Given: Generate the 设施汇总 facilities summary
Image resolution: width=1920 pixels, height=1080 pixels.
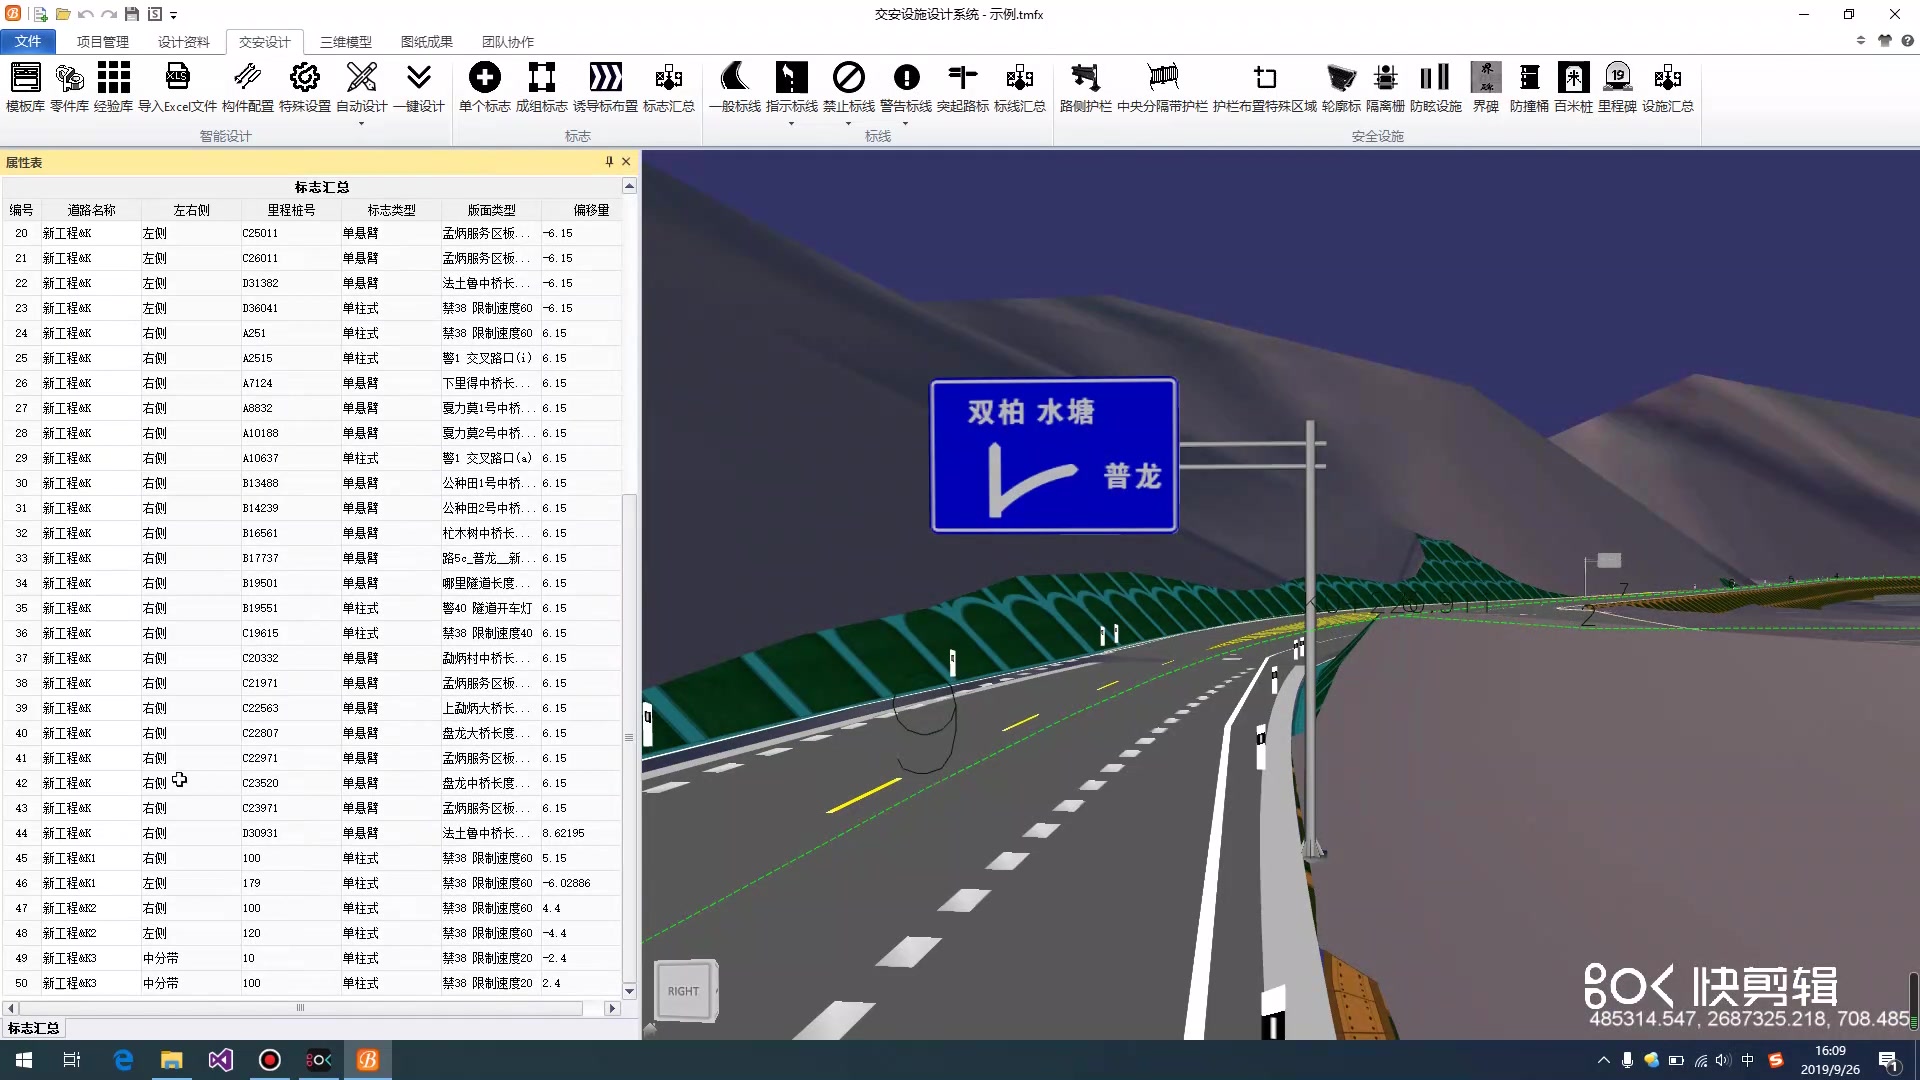Looking at the screenshot, I should point(1667,90).
